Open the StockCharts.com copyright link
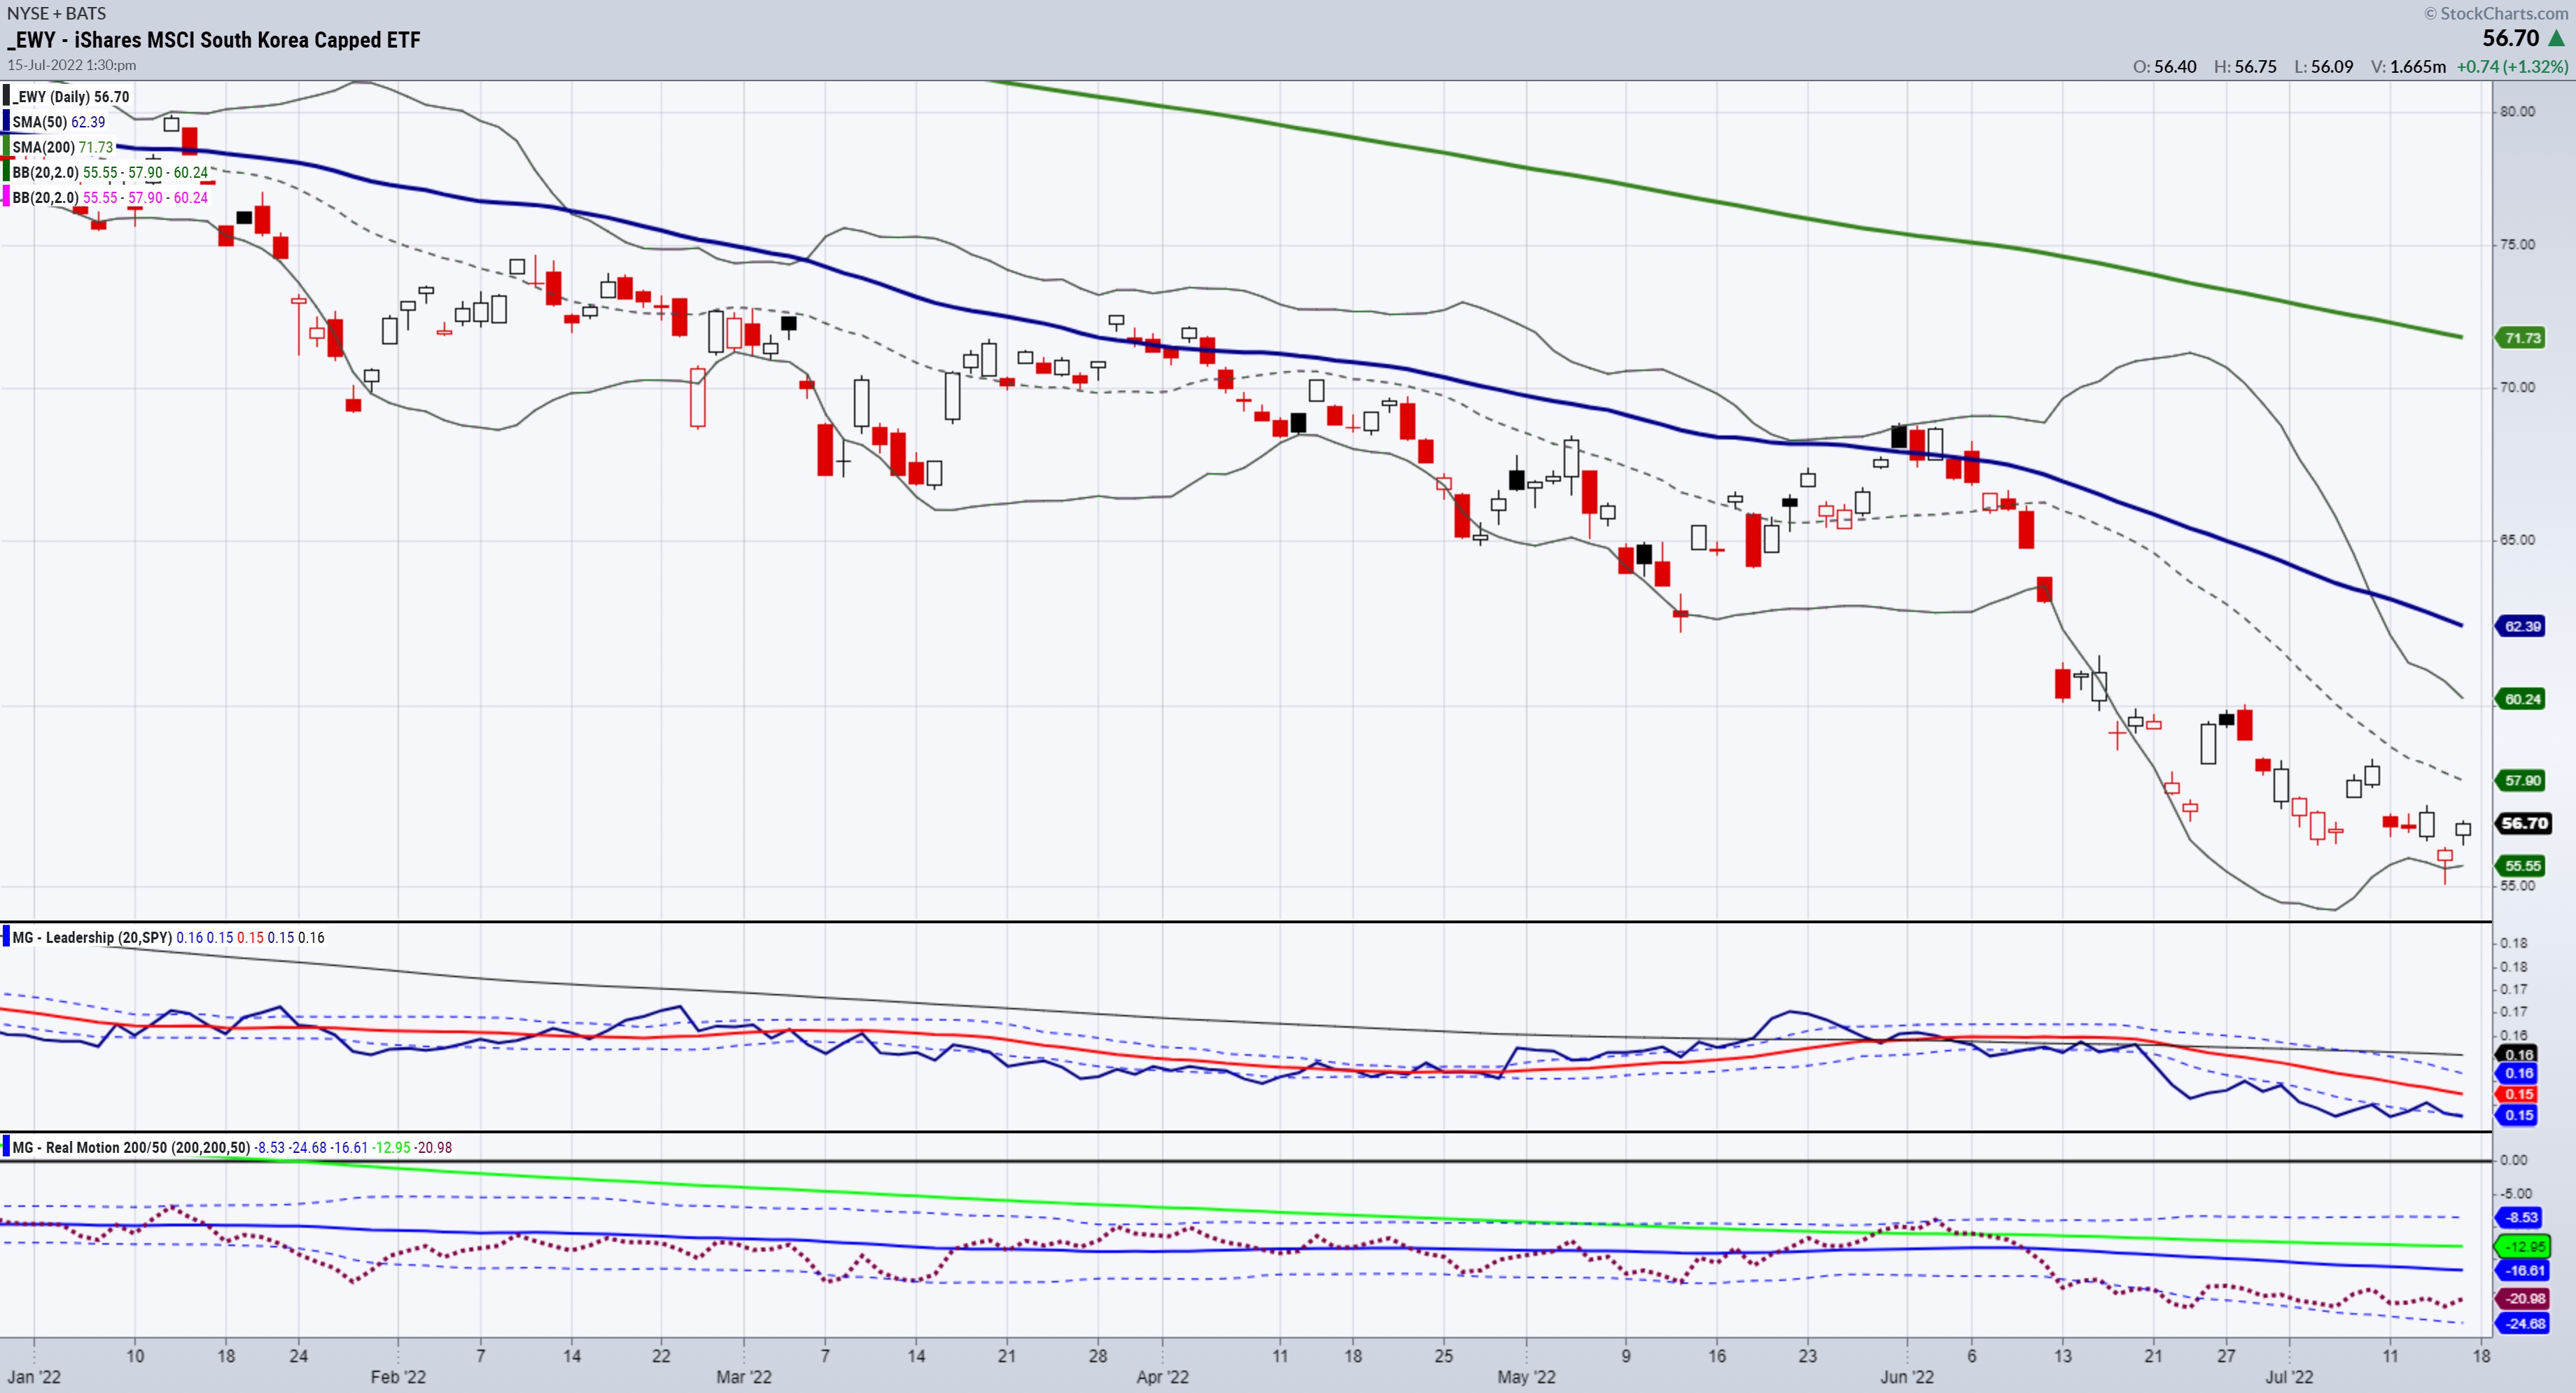The image size is (2576, 1393). pyautogui.click(x=2495, y=13)
